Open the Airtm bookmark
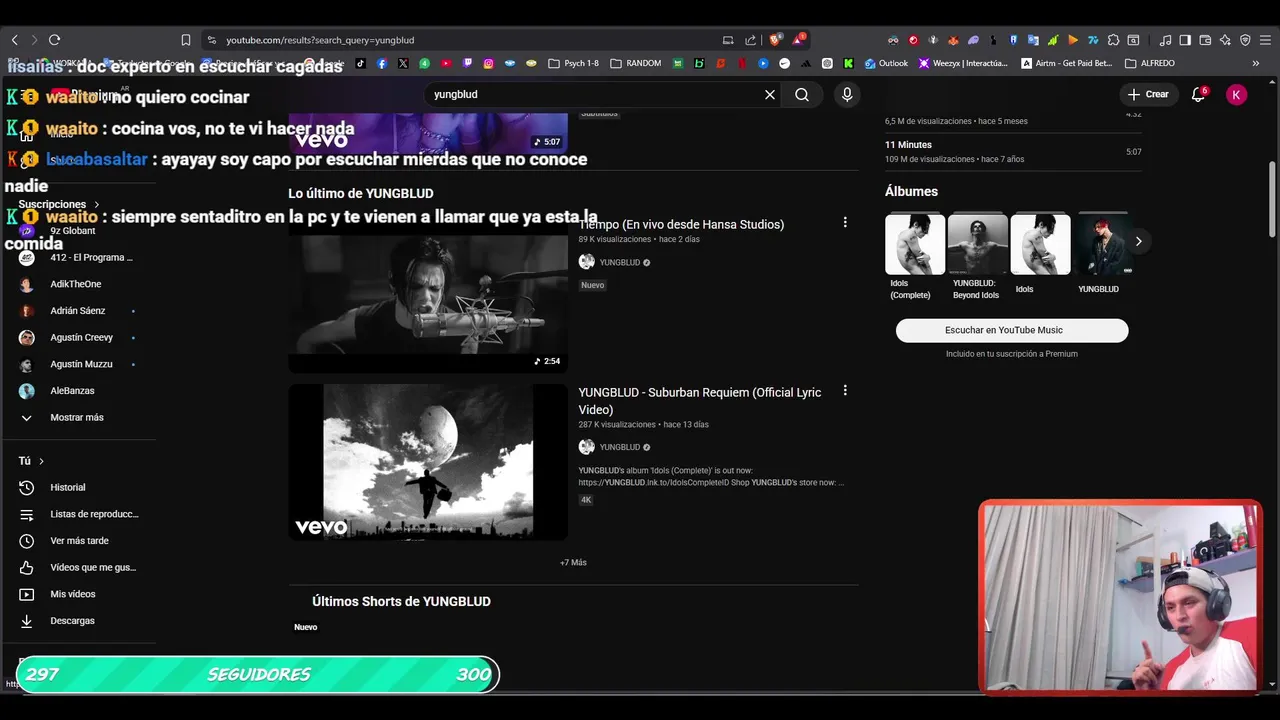The image size is (1280, 720). [x=1066, y=63]
